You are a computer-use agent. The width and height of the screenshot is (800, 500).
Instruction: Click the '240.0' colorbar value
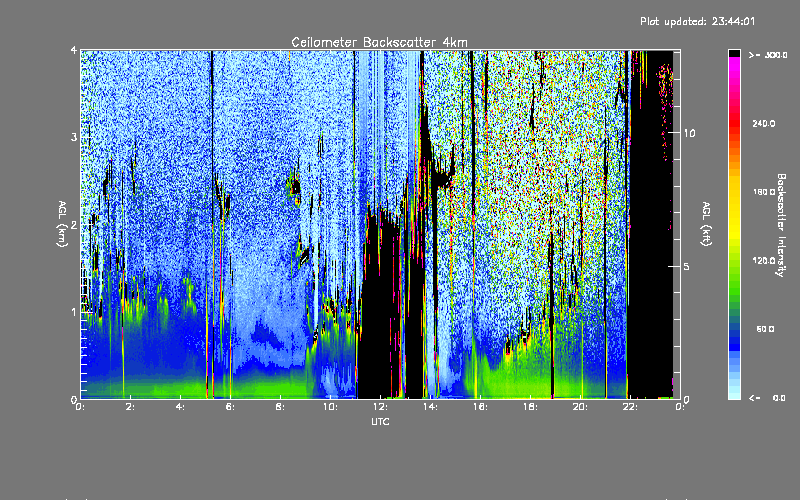pos(764,123)
